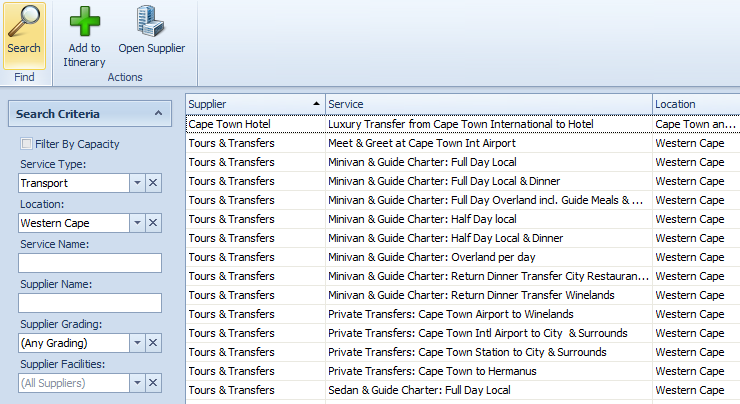Select Minivan & Guide Charter: Half Day Local & Dinner
Image resolution: width=740 pixels, height=404 pixels.
coord(488,238)
